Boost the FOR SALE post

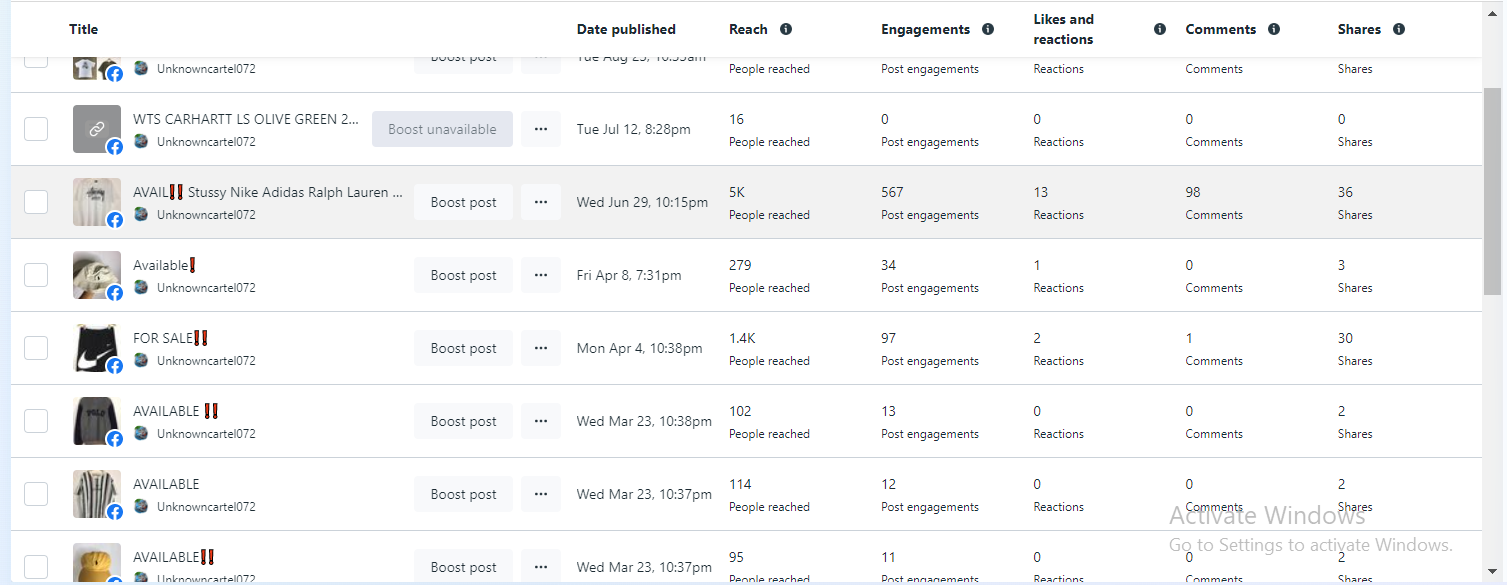463,348
